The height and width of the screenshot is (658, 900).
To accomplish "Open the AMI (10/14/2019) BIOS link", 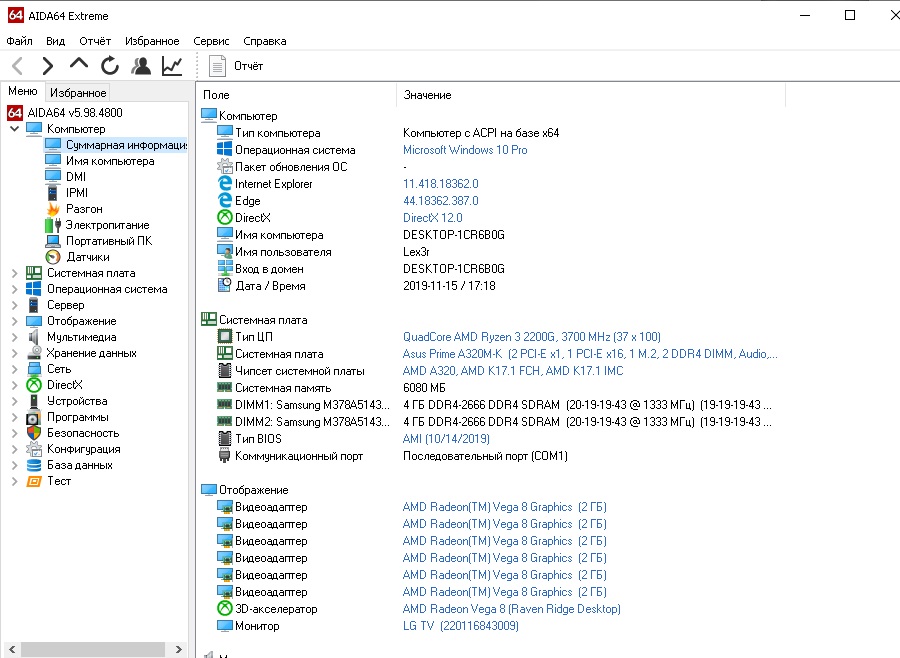I will click(446, 439).
